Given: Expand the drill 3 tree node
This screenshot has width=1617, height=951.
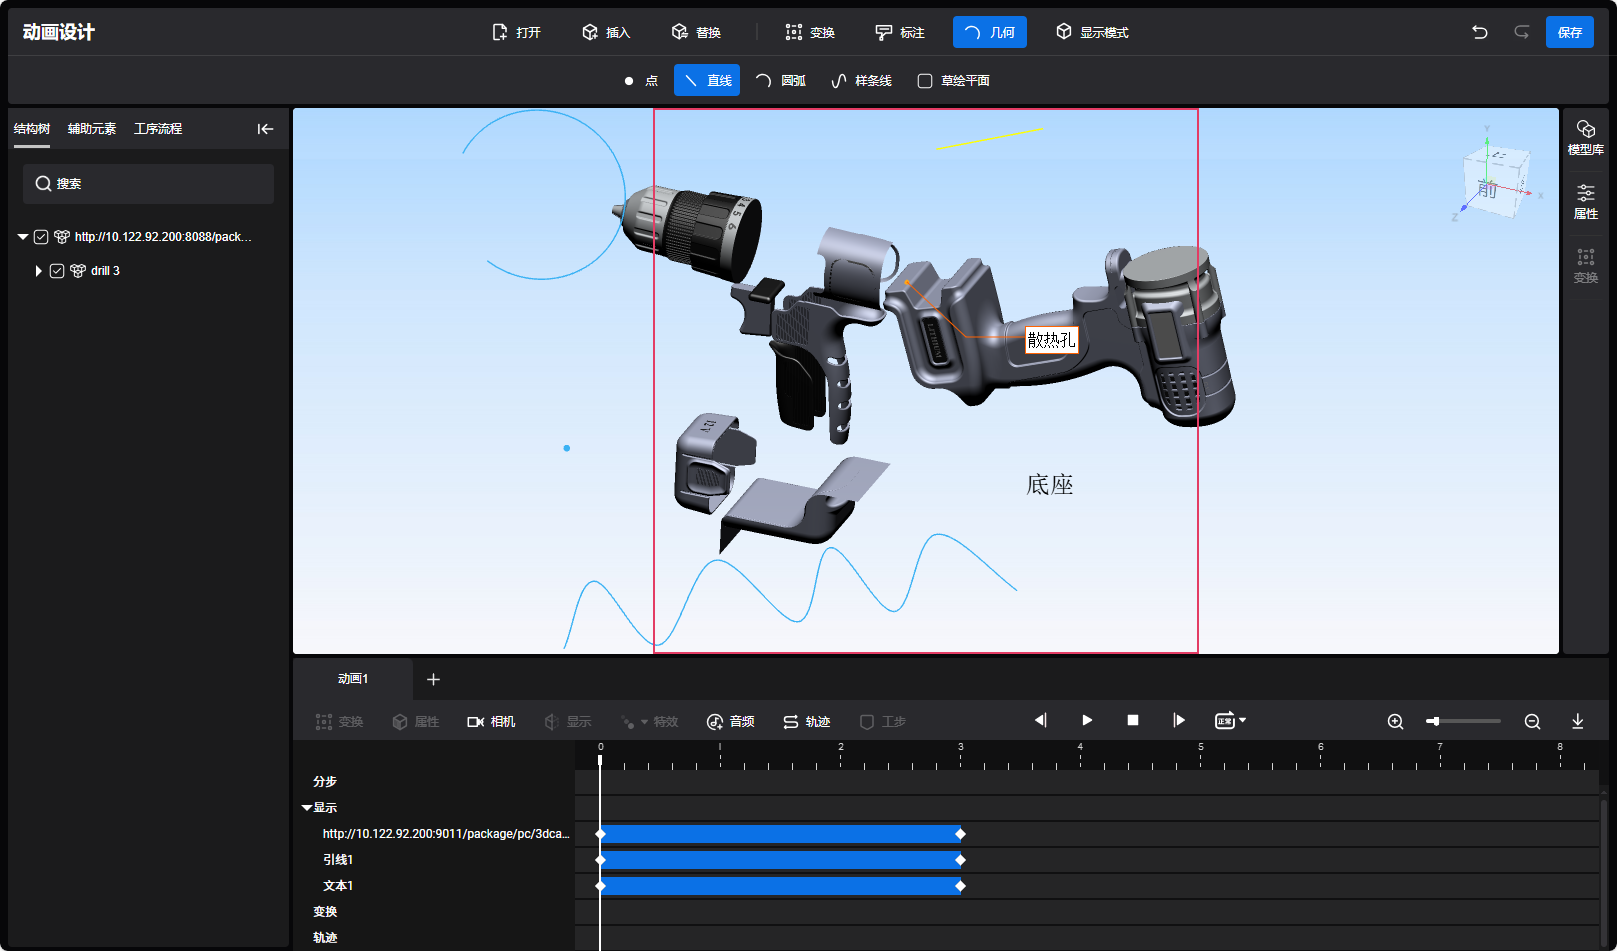Looking at the screenshot, I should [x=38, y=271].
